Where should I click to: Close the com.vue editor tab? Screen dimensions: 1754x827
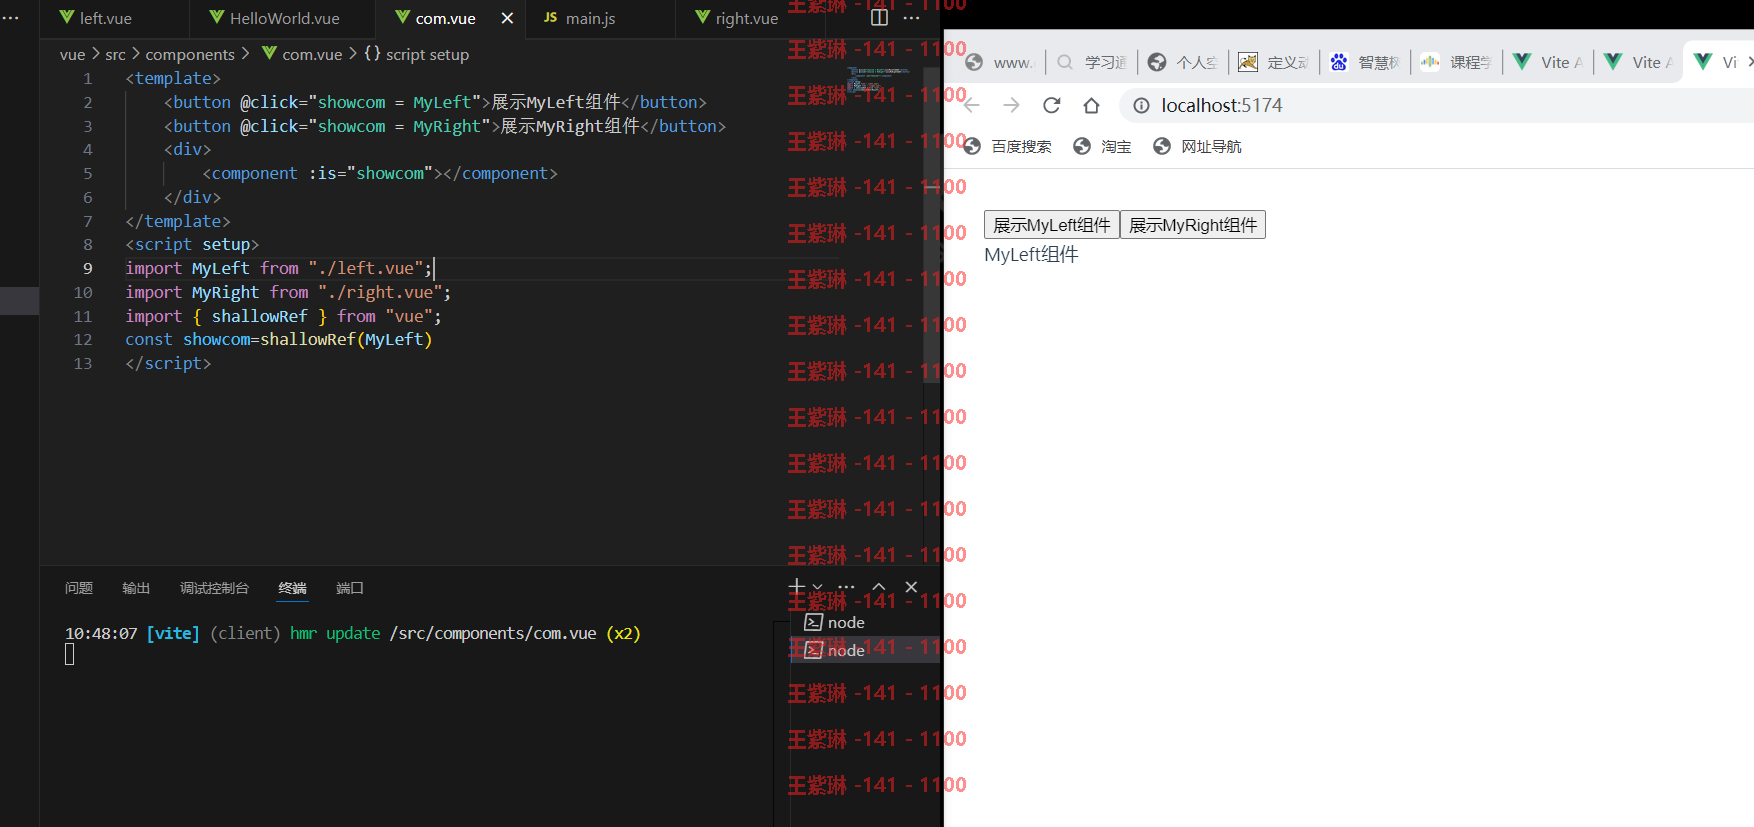pos(507,18)
